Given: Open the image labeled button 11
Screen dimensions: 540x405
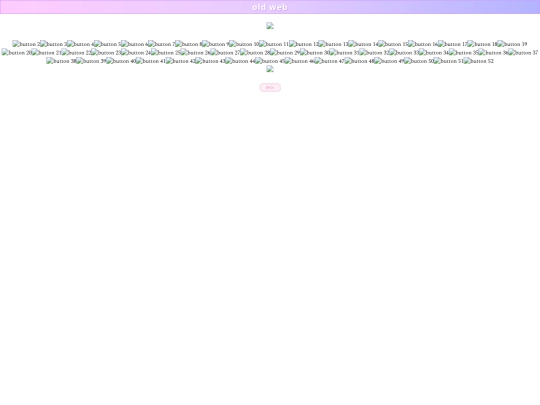Looking at the screenshot, I should pyautogui.click(x=274, y=44).
